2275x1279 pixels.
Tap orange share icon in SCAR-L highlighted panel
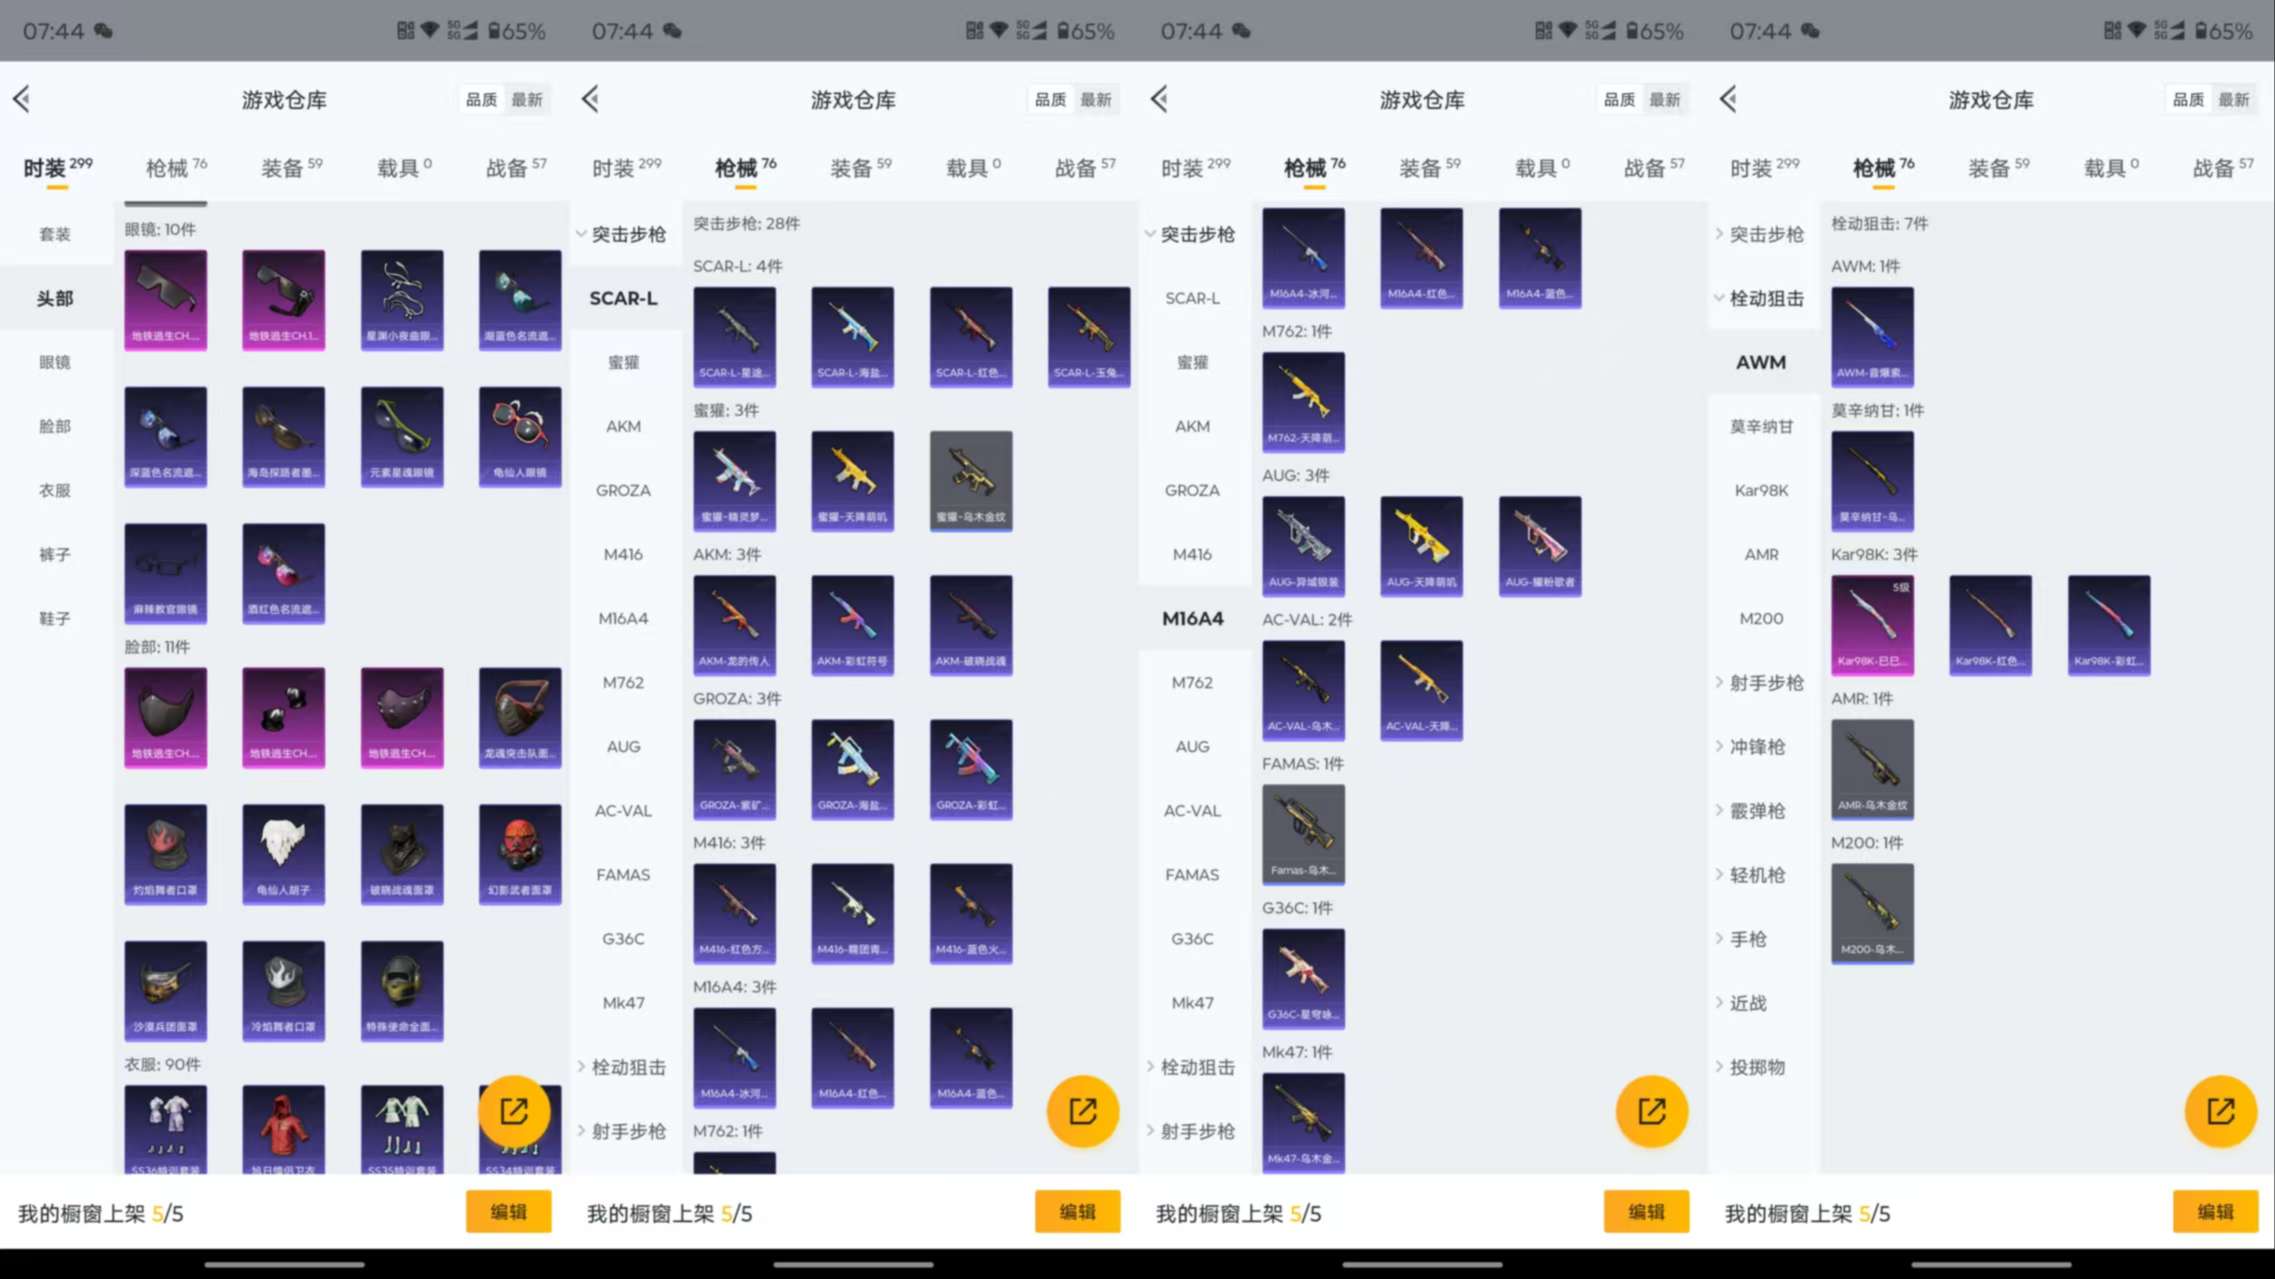coord(1083,1111)
